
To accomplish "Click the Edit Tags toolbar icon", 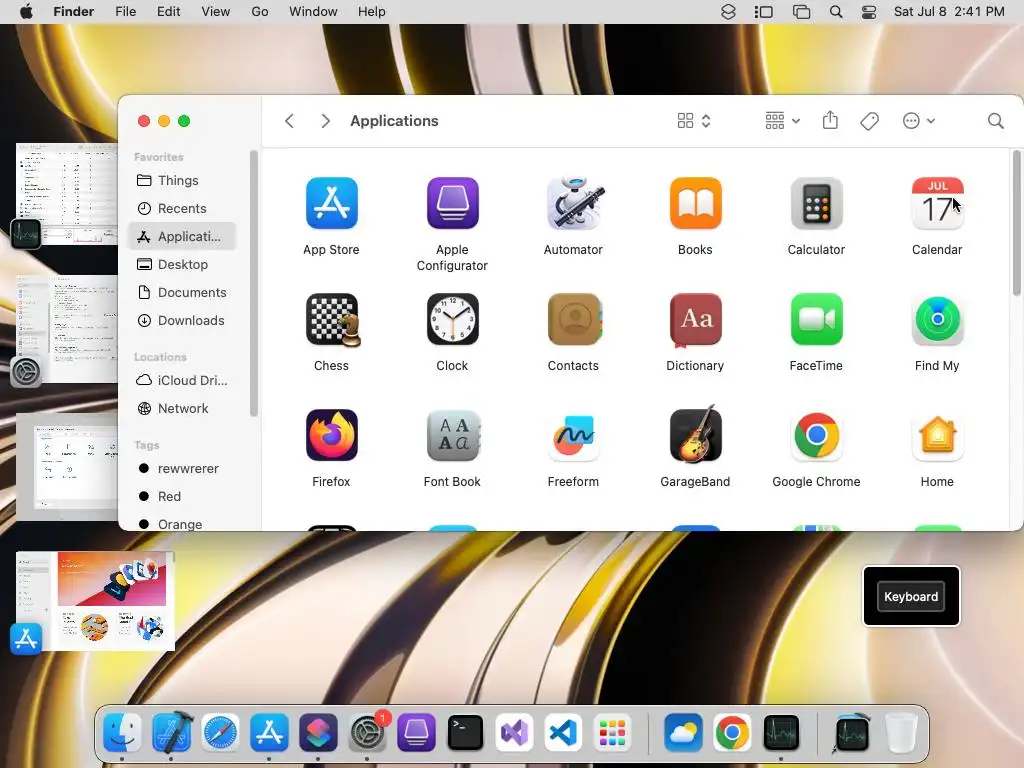I will pyautogui.click(x=869, y=121).
